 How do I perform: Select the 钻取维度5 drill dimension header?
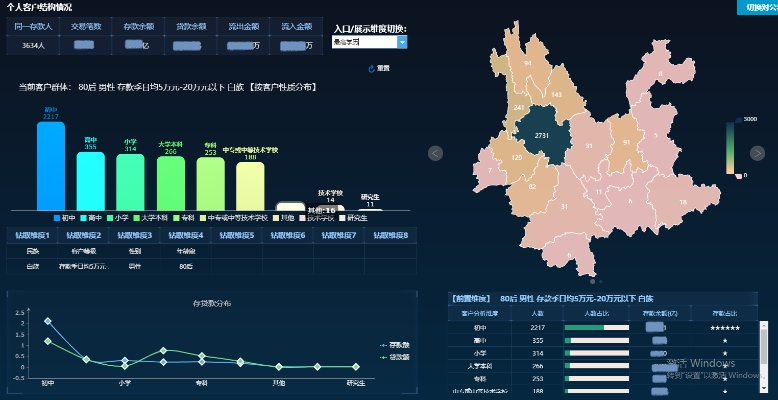tap(236, 235)
